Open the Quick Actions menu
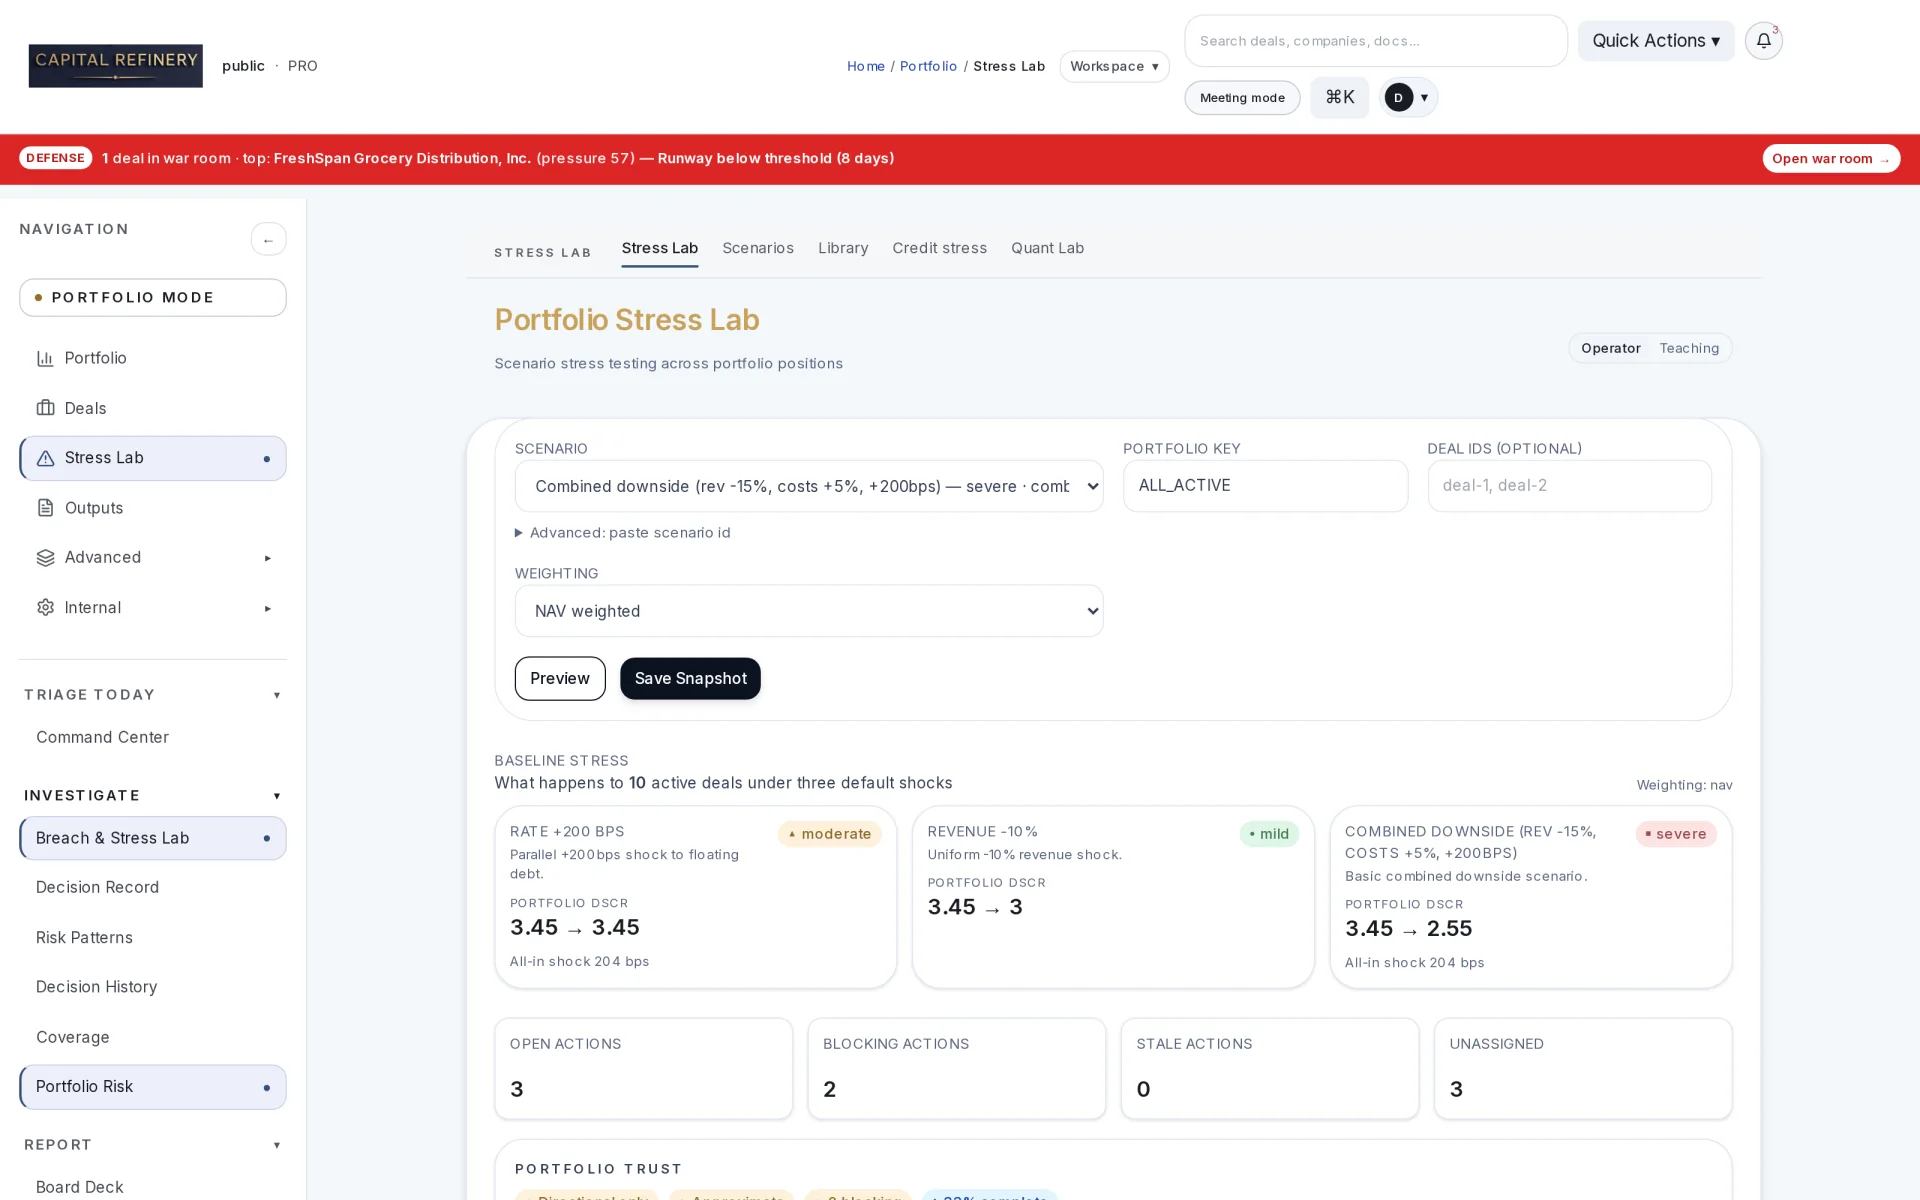Viewport: 1920px width, 1200px height. (x=1656, y=41)
